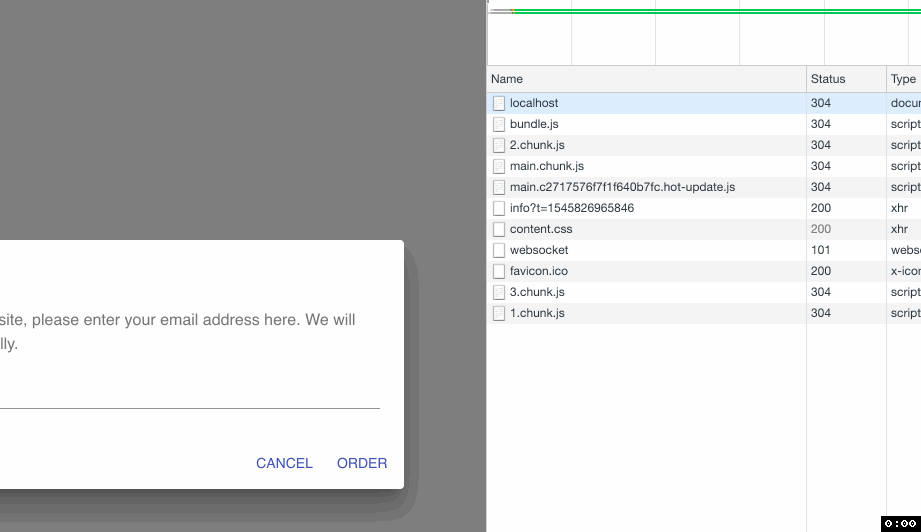Screen dimensions: 921x532
Task: Click the file icon beside websocket request
Action: point(499,250)
